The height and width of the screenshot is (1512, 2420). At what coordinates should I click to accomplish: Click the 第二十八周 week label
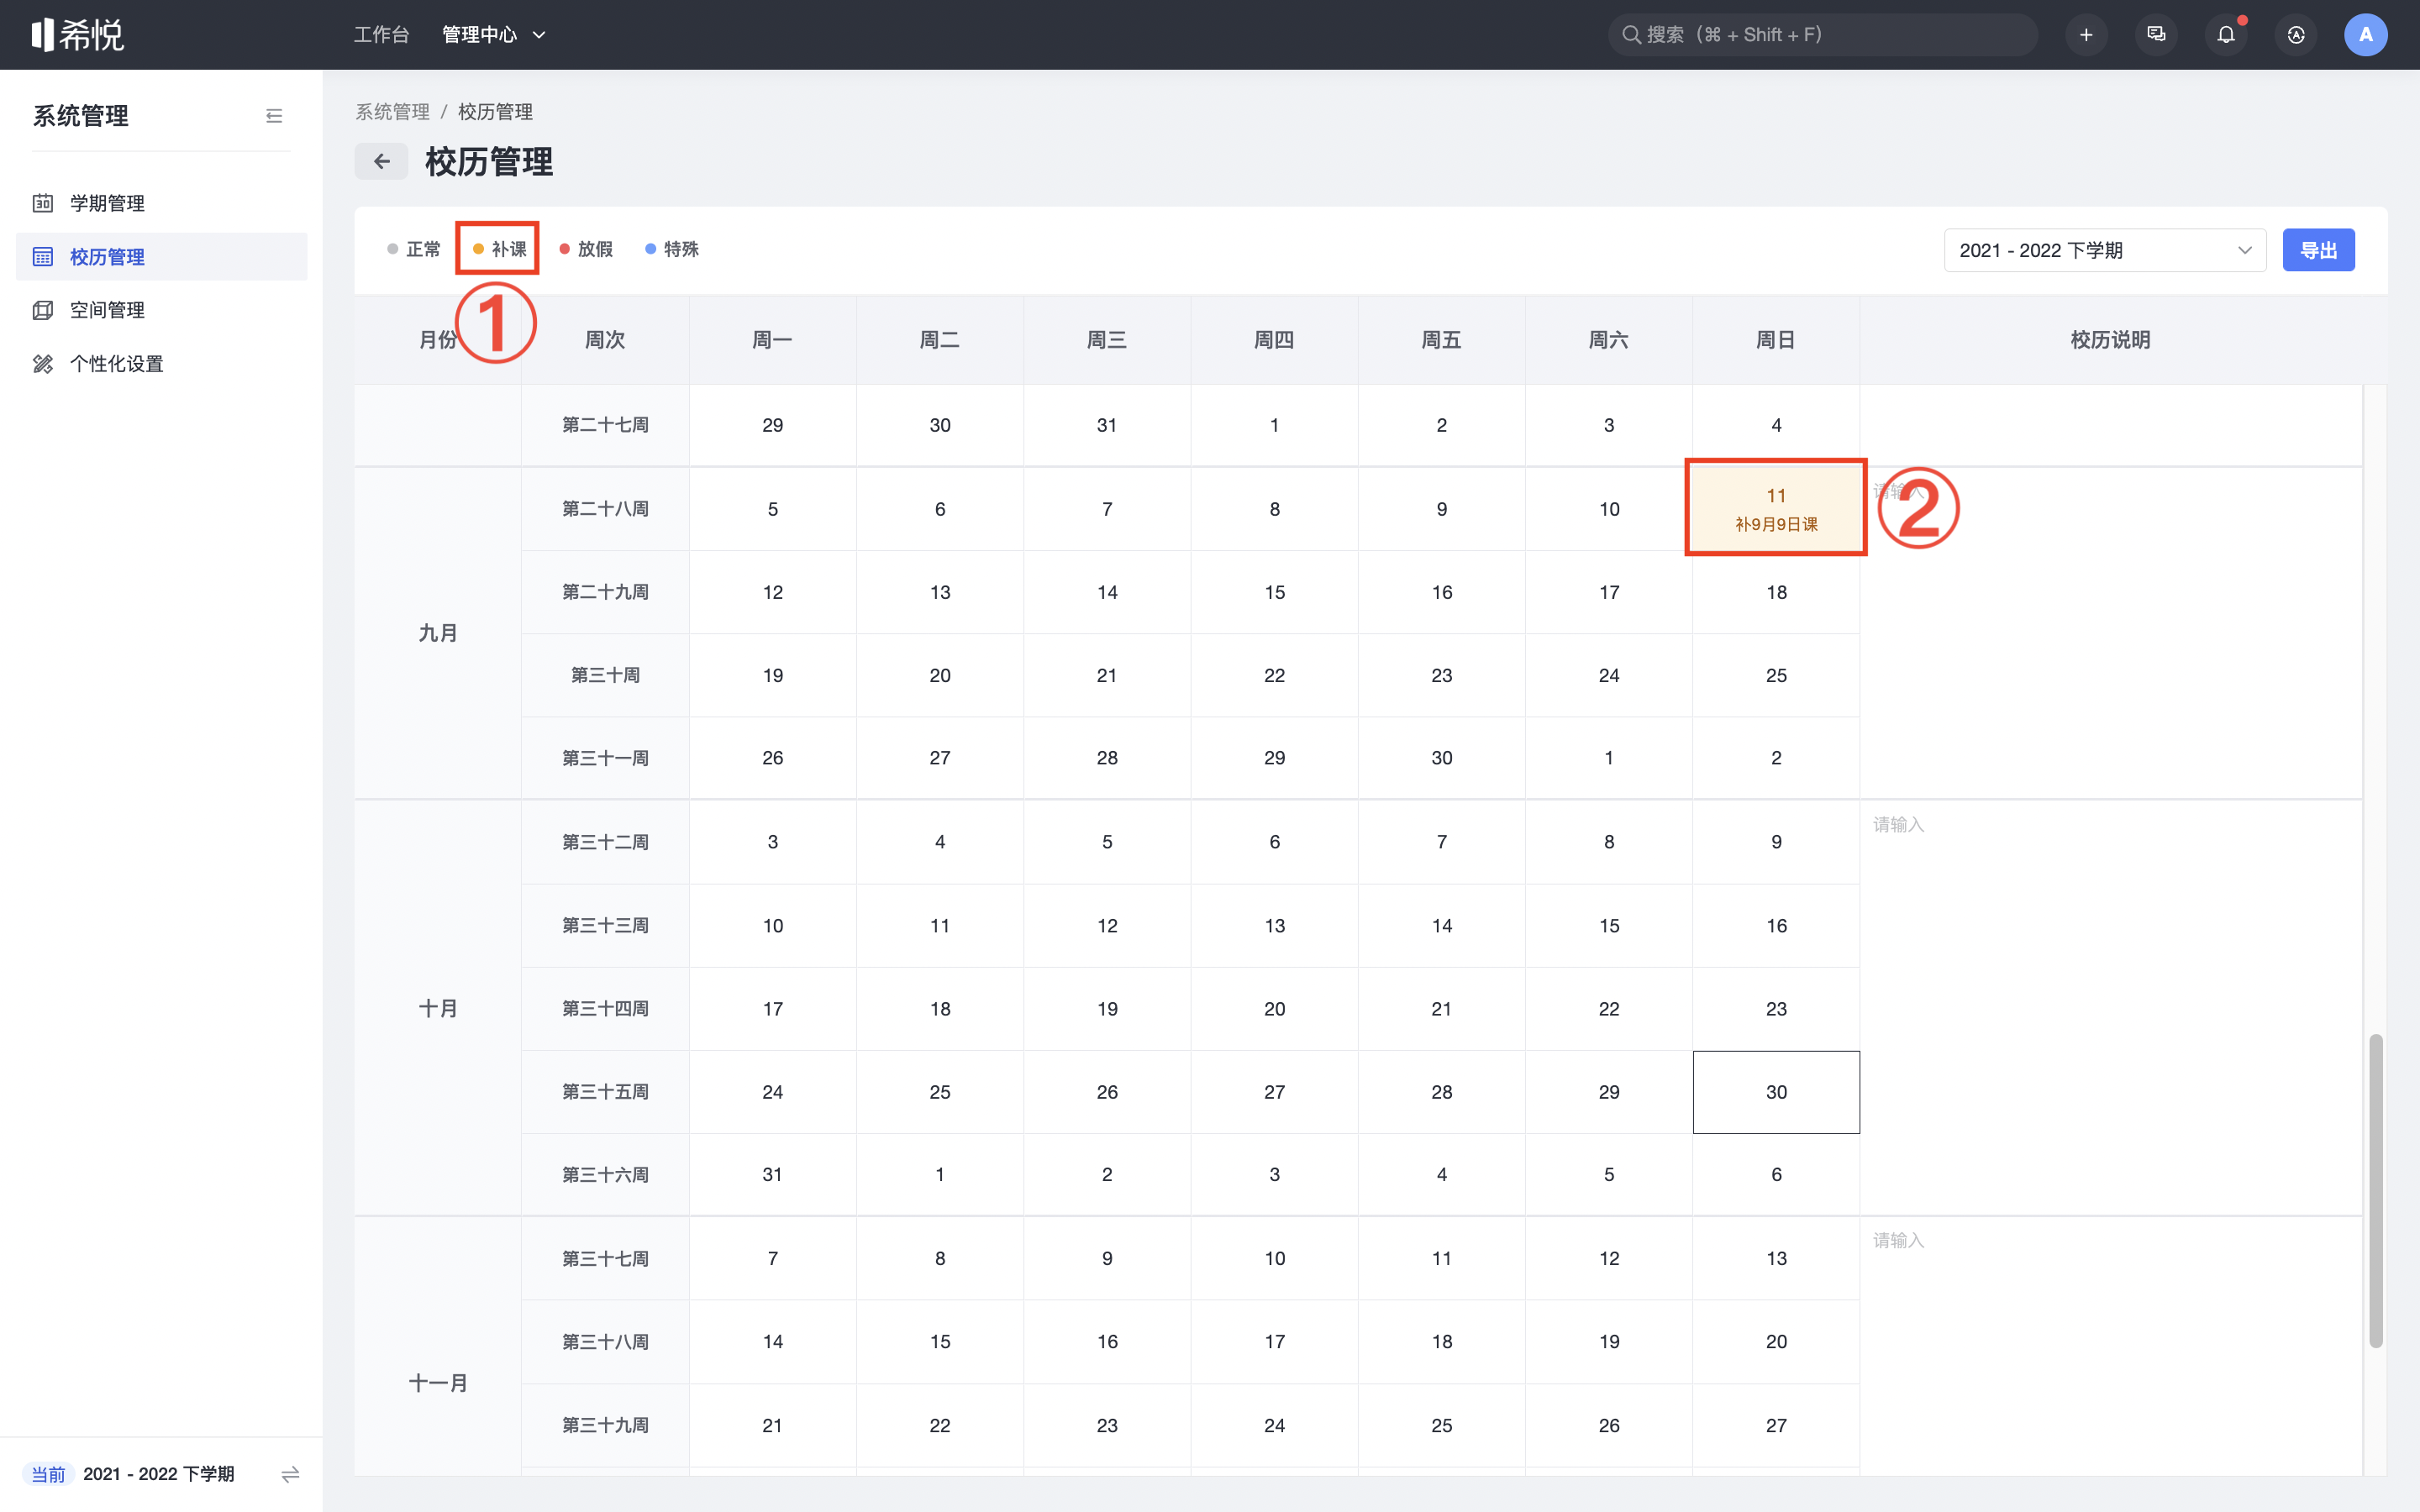click(605, 509)
